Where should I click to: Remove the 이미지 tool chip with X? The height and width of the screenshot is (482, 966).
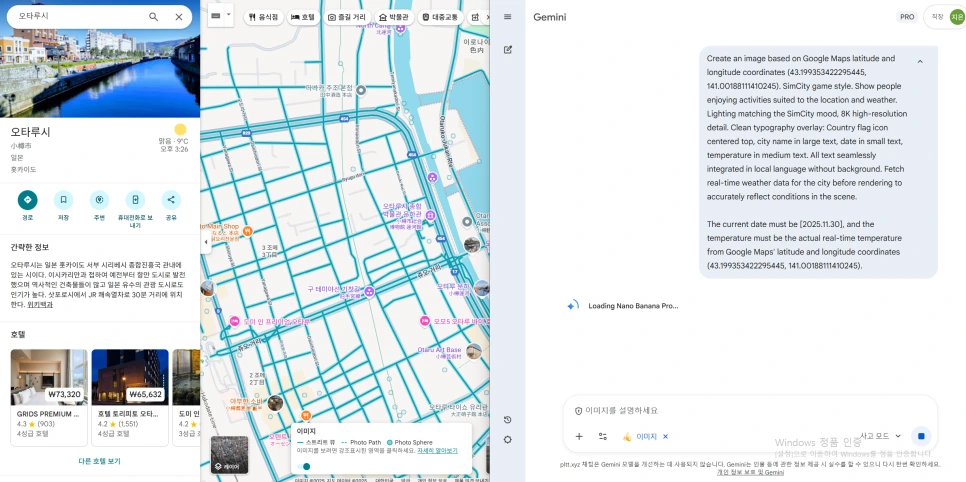click(x=665, y=436)
